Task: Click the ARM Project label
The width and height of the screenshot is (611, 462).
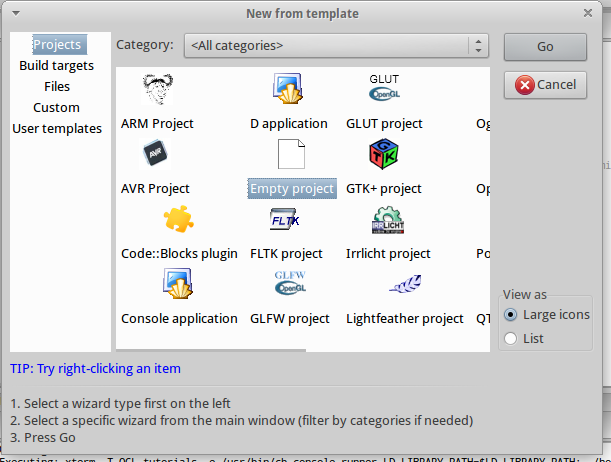Action: (157, 123)
